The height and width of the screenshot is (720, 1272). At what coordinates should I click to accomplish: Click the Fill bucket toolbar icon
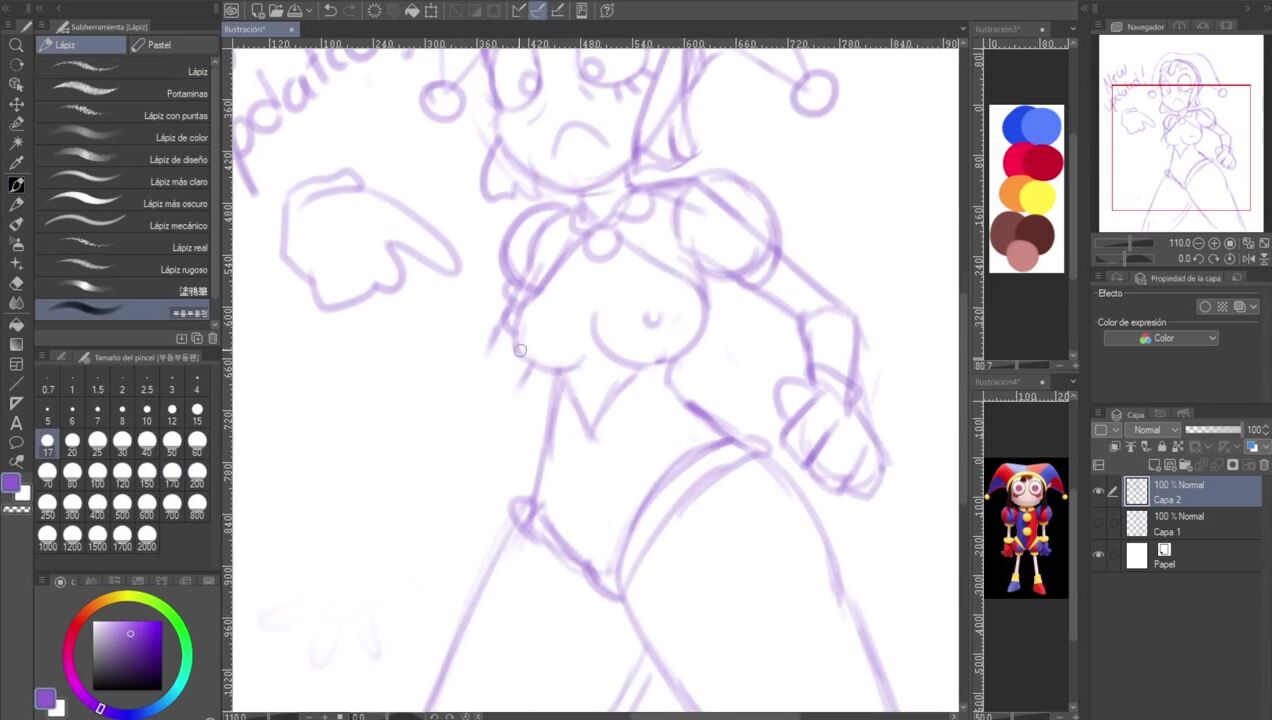411,11
